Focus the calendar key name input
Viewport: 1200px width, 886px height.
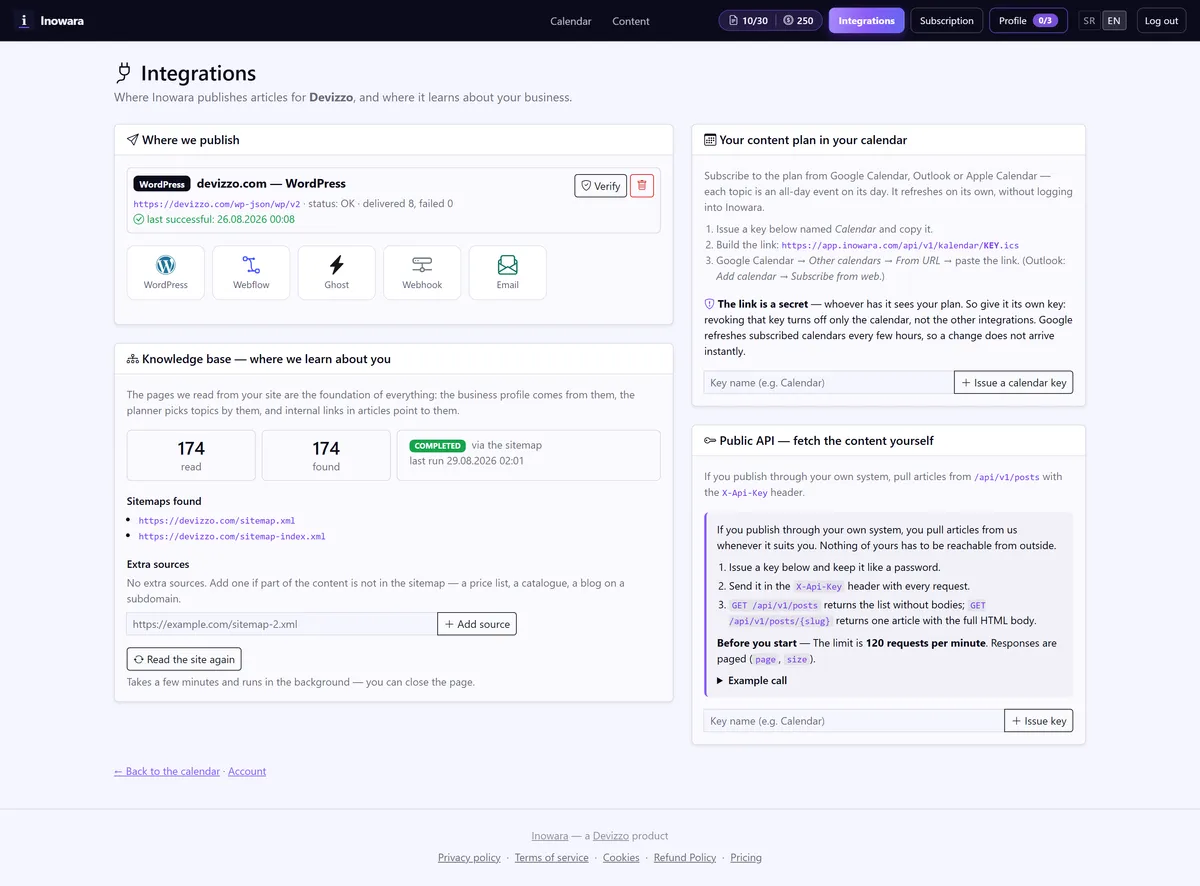point(829,382)
